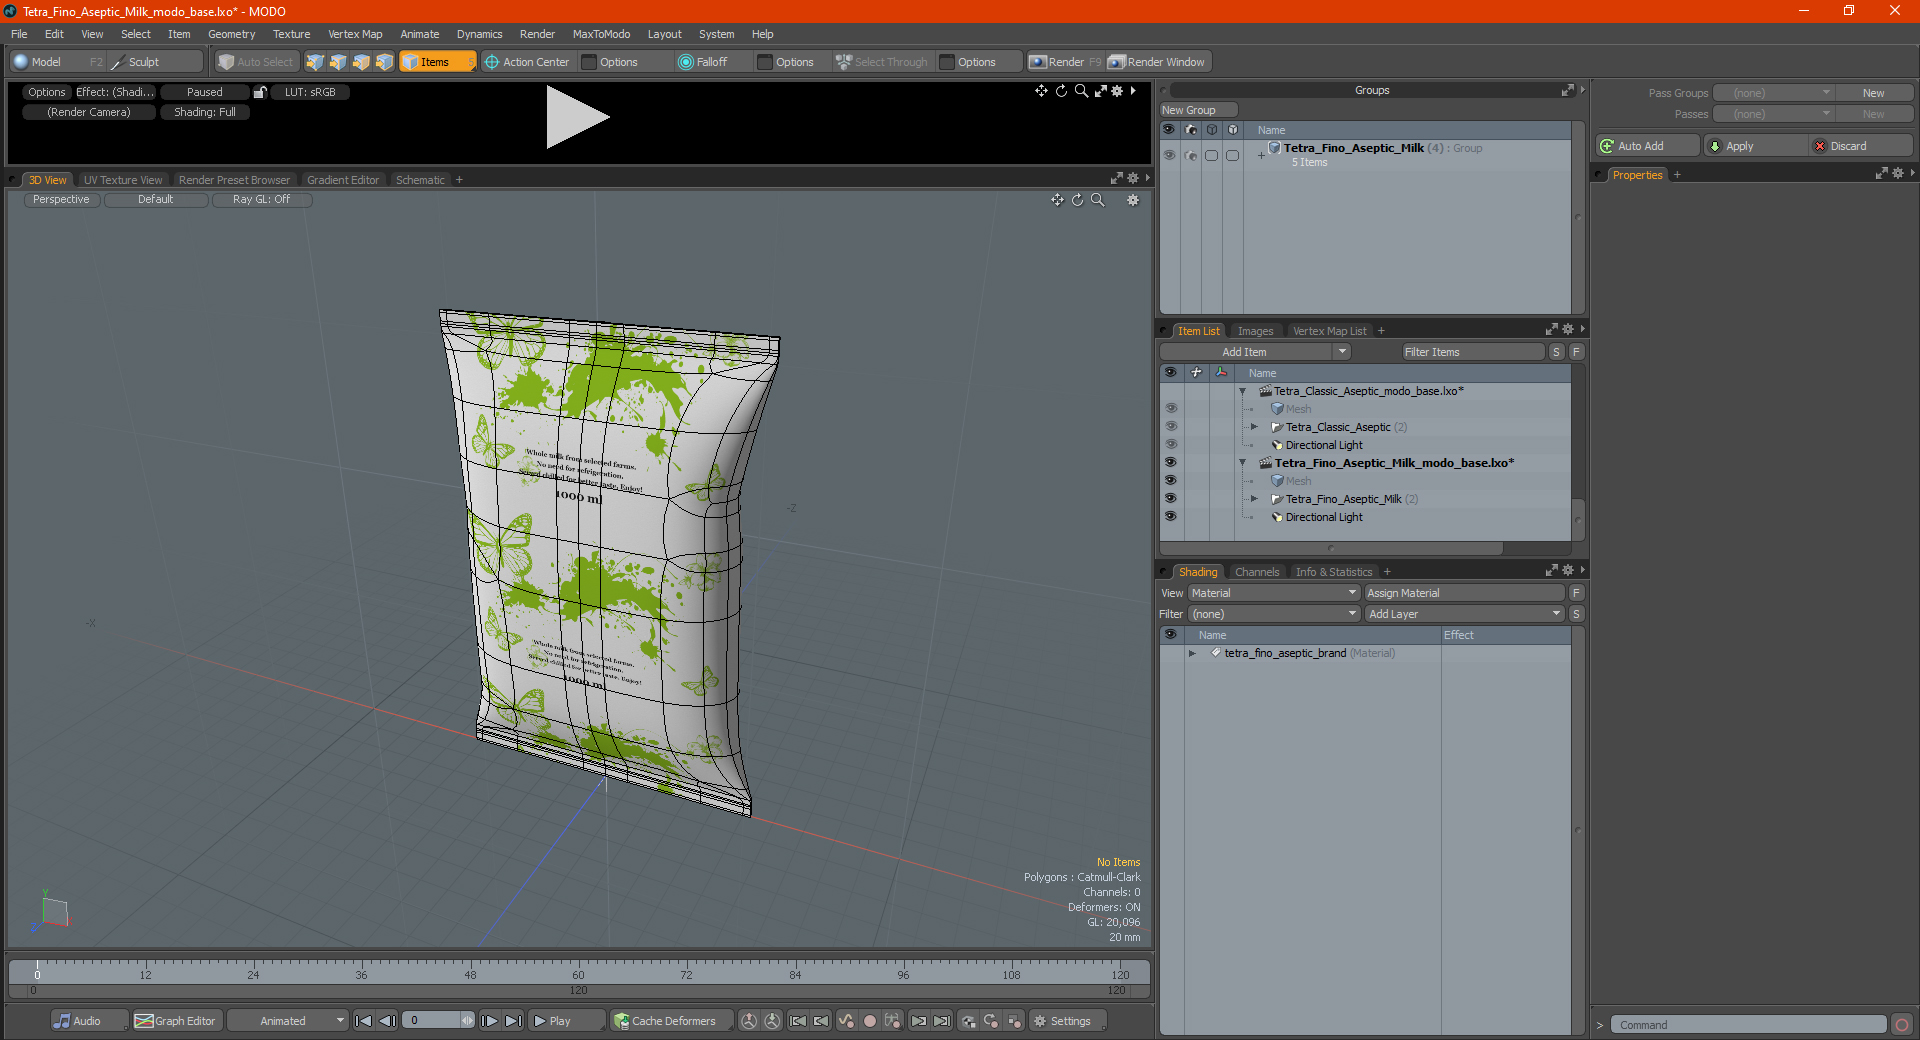Toggle visibility of the second Directional Light
The image size is (1920, 1040).
click(x=1170, y=517)
